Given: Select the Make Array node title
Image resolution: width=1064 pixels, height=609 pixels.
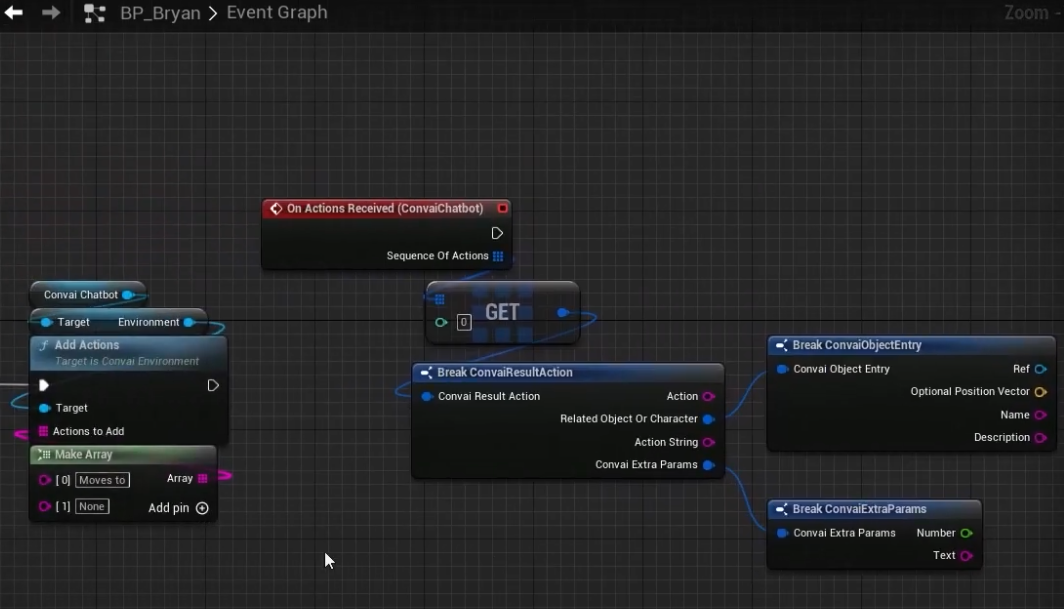Looking at the screenshot, I should (83, 454).
